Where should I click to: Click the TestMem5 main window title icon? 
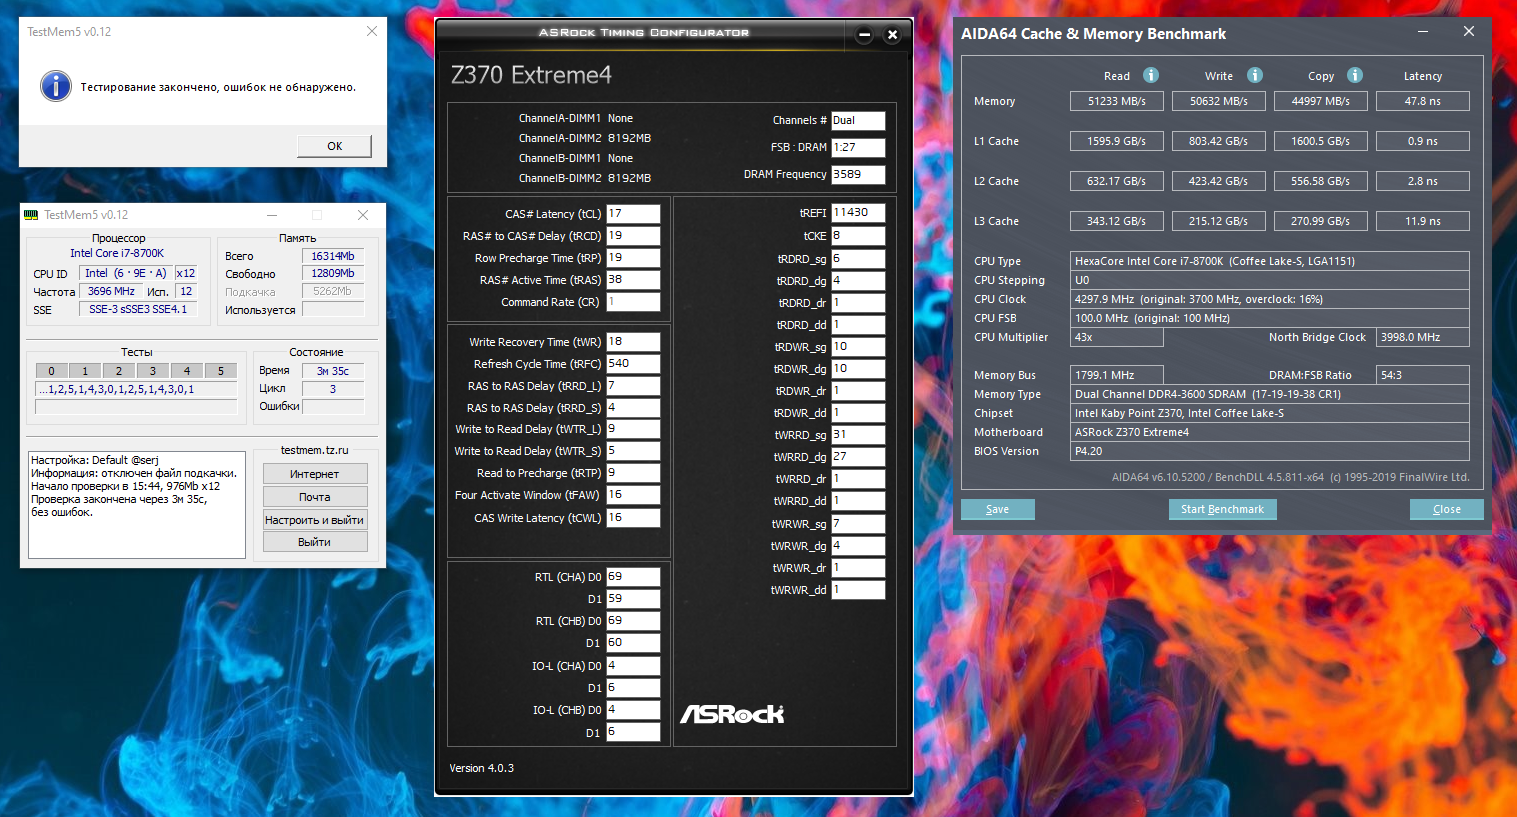tap(31, 215)
